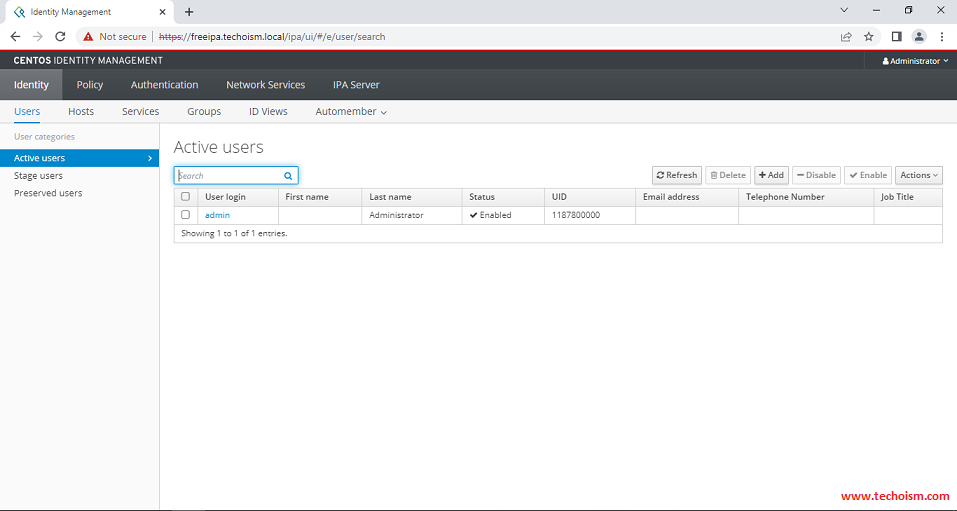
Task: Click the UID value 1187800000
Action: [576, 216]
